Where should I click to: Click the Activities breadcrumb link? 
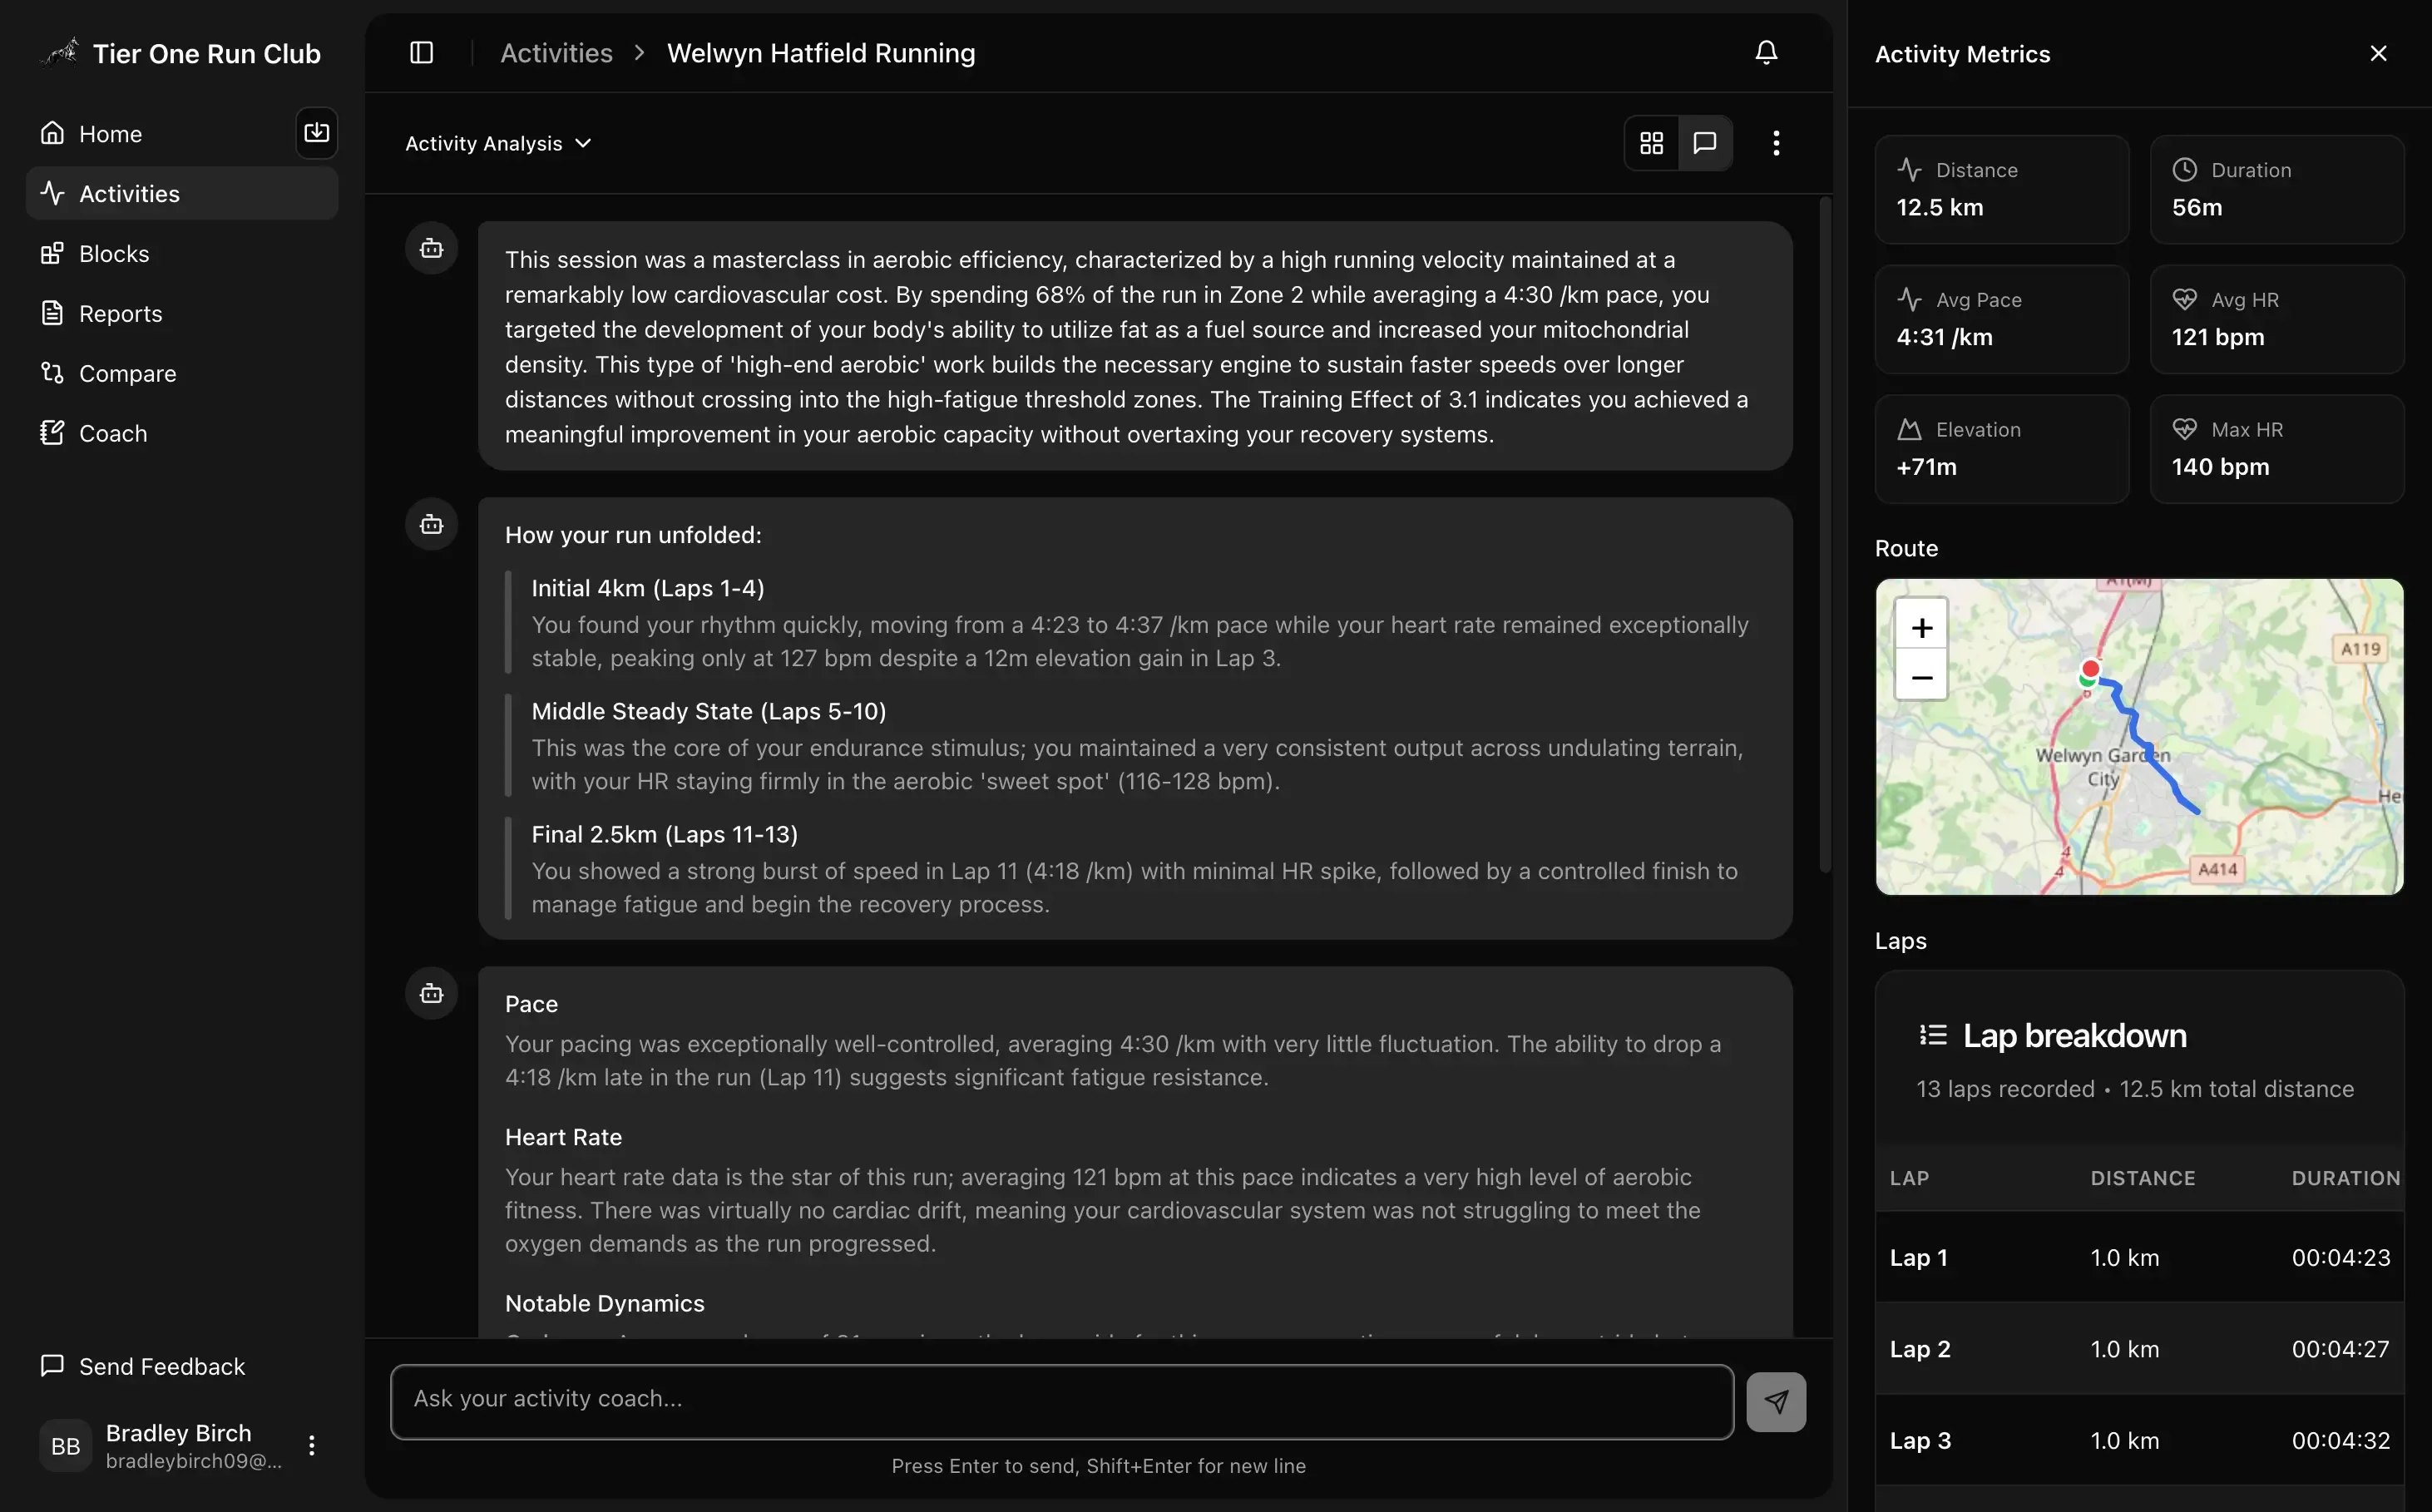556,53
